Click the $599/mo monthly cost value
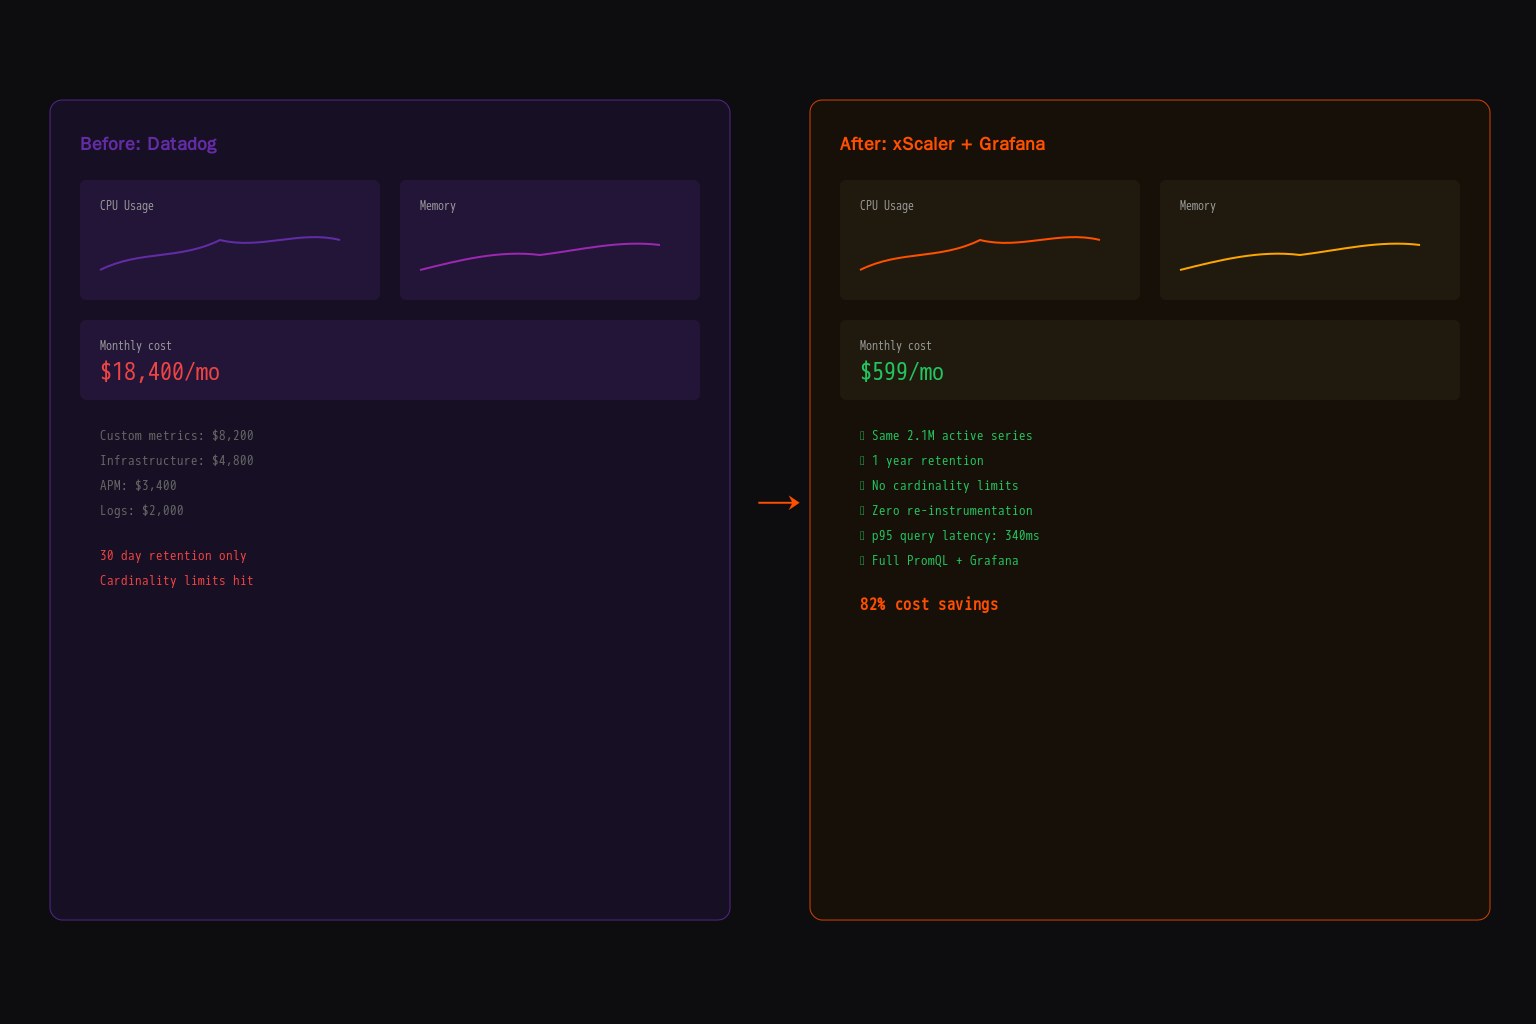1536x1024 pixels. coord(902,372)
